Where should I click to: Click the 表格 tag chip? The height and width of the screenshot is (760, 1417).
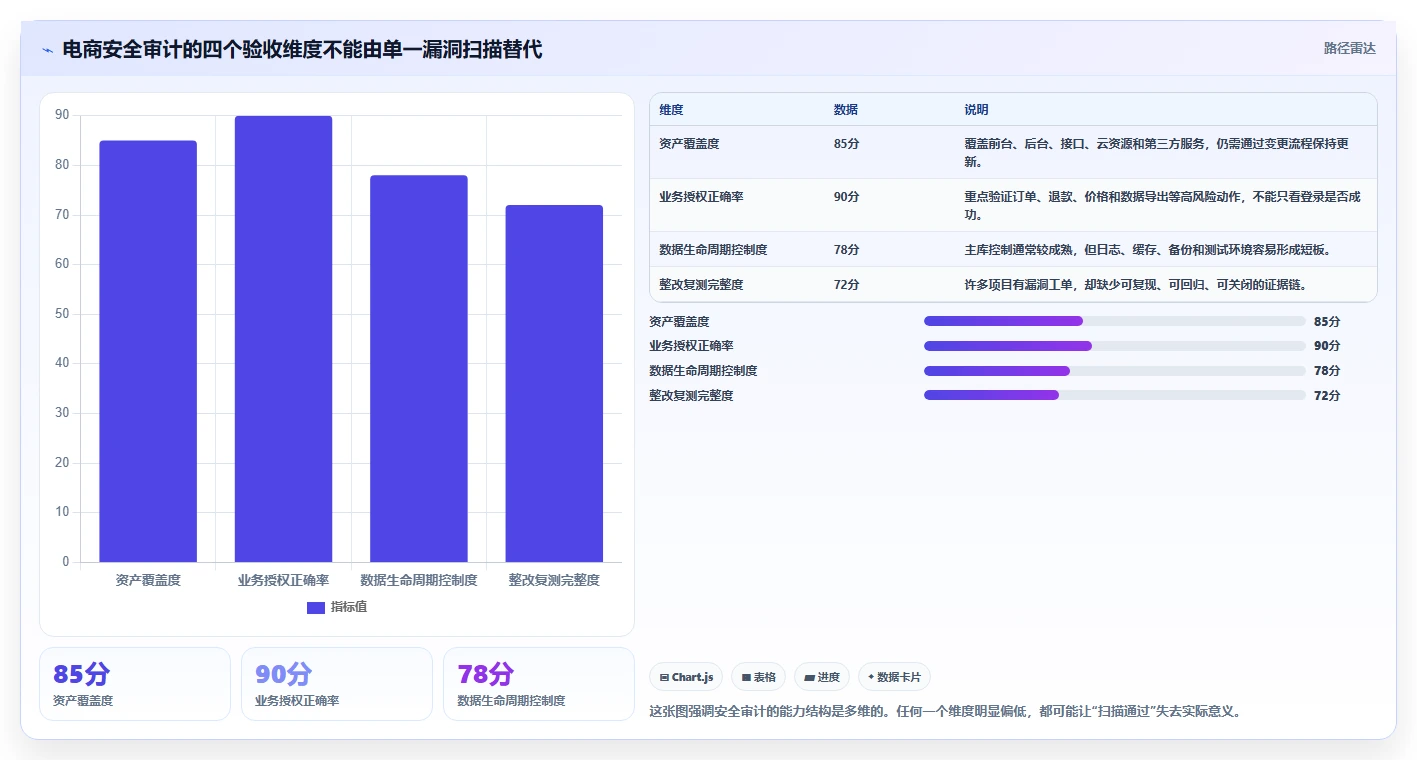tap(759, 677)
